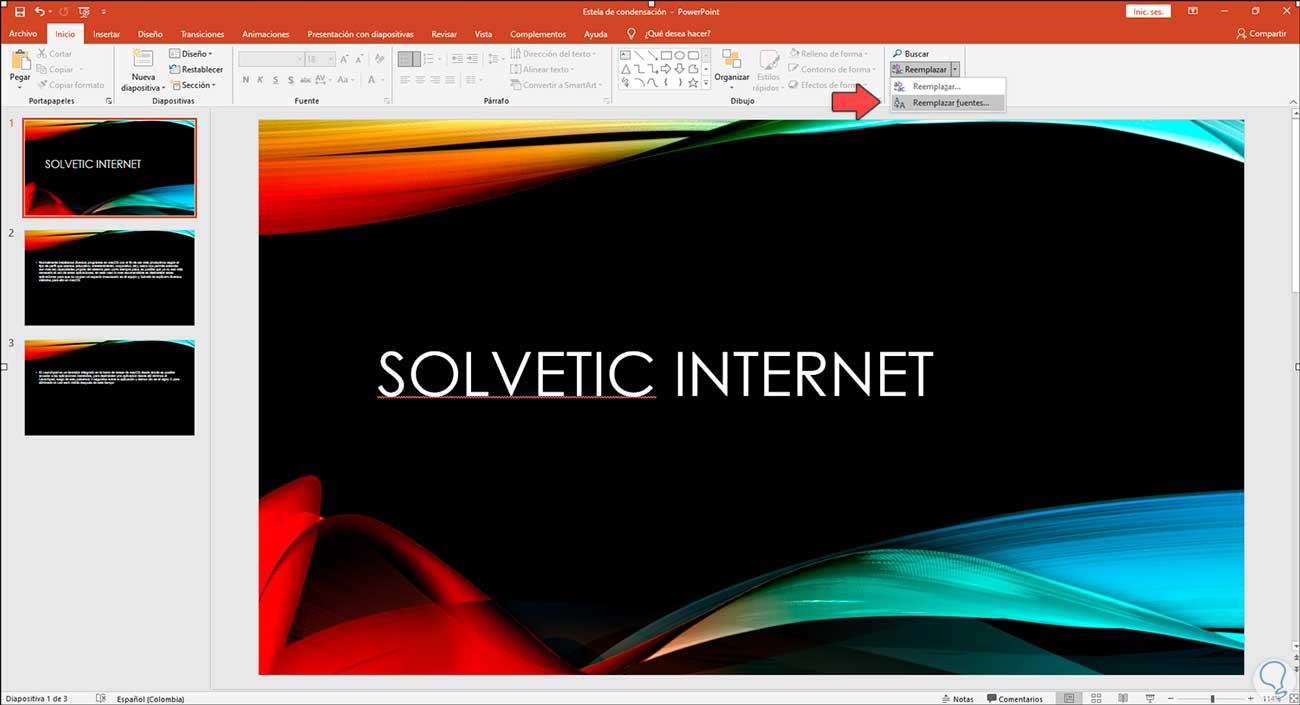Click the Buscar button
Image resolution: width=1300 pixels, height=705 pixels.
click(910, 54)
